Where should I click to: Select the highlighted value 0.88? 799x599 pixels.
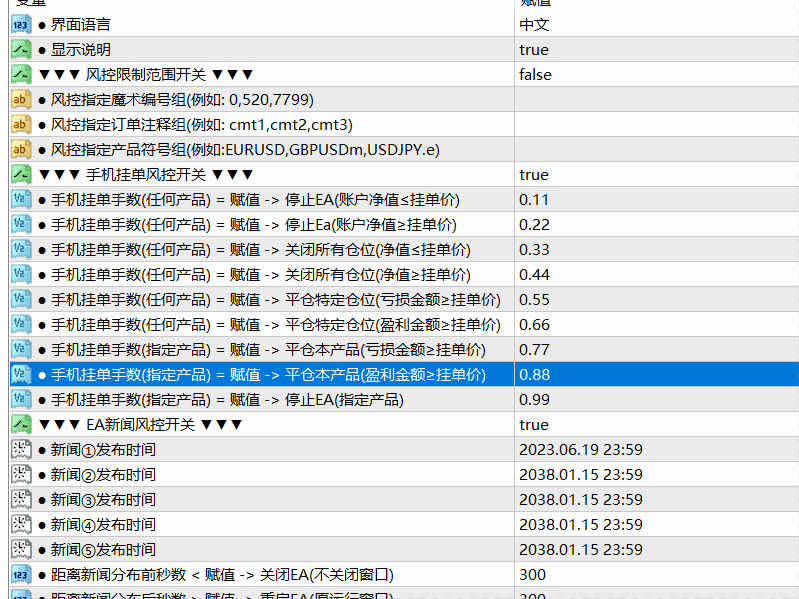coord(534,374)
